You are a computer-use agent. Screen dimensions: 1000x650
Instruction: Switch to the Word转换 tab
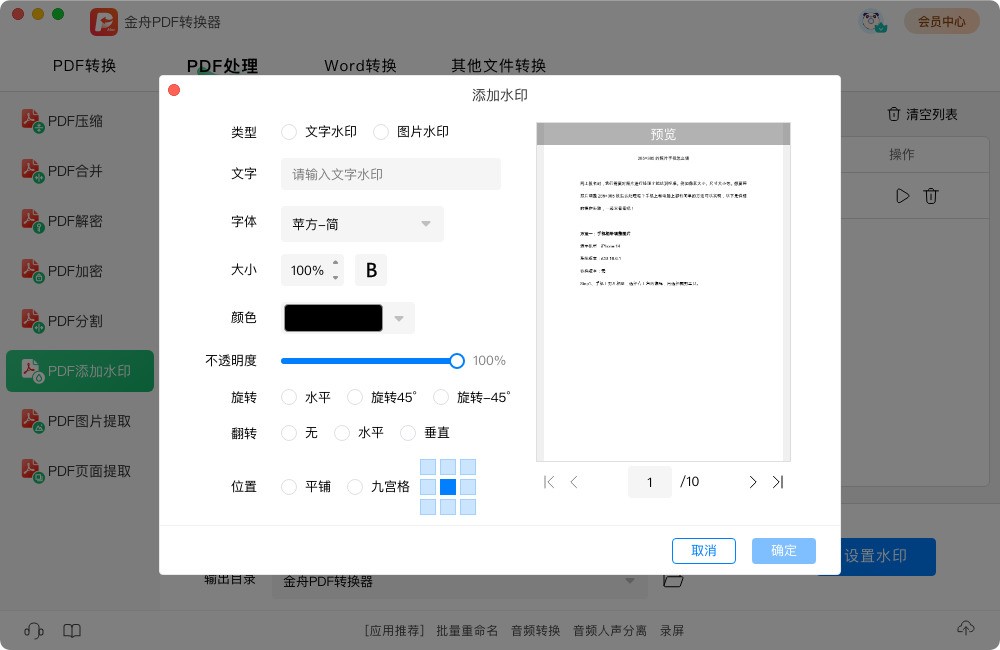pos(360,66)
